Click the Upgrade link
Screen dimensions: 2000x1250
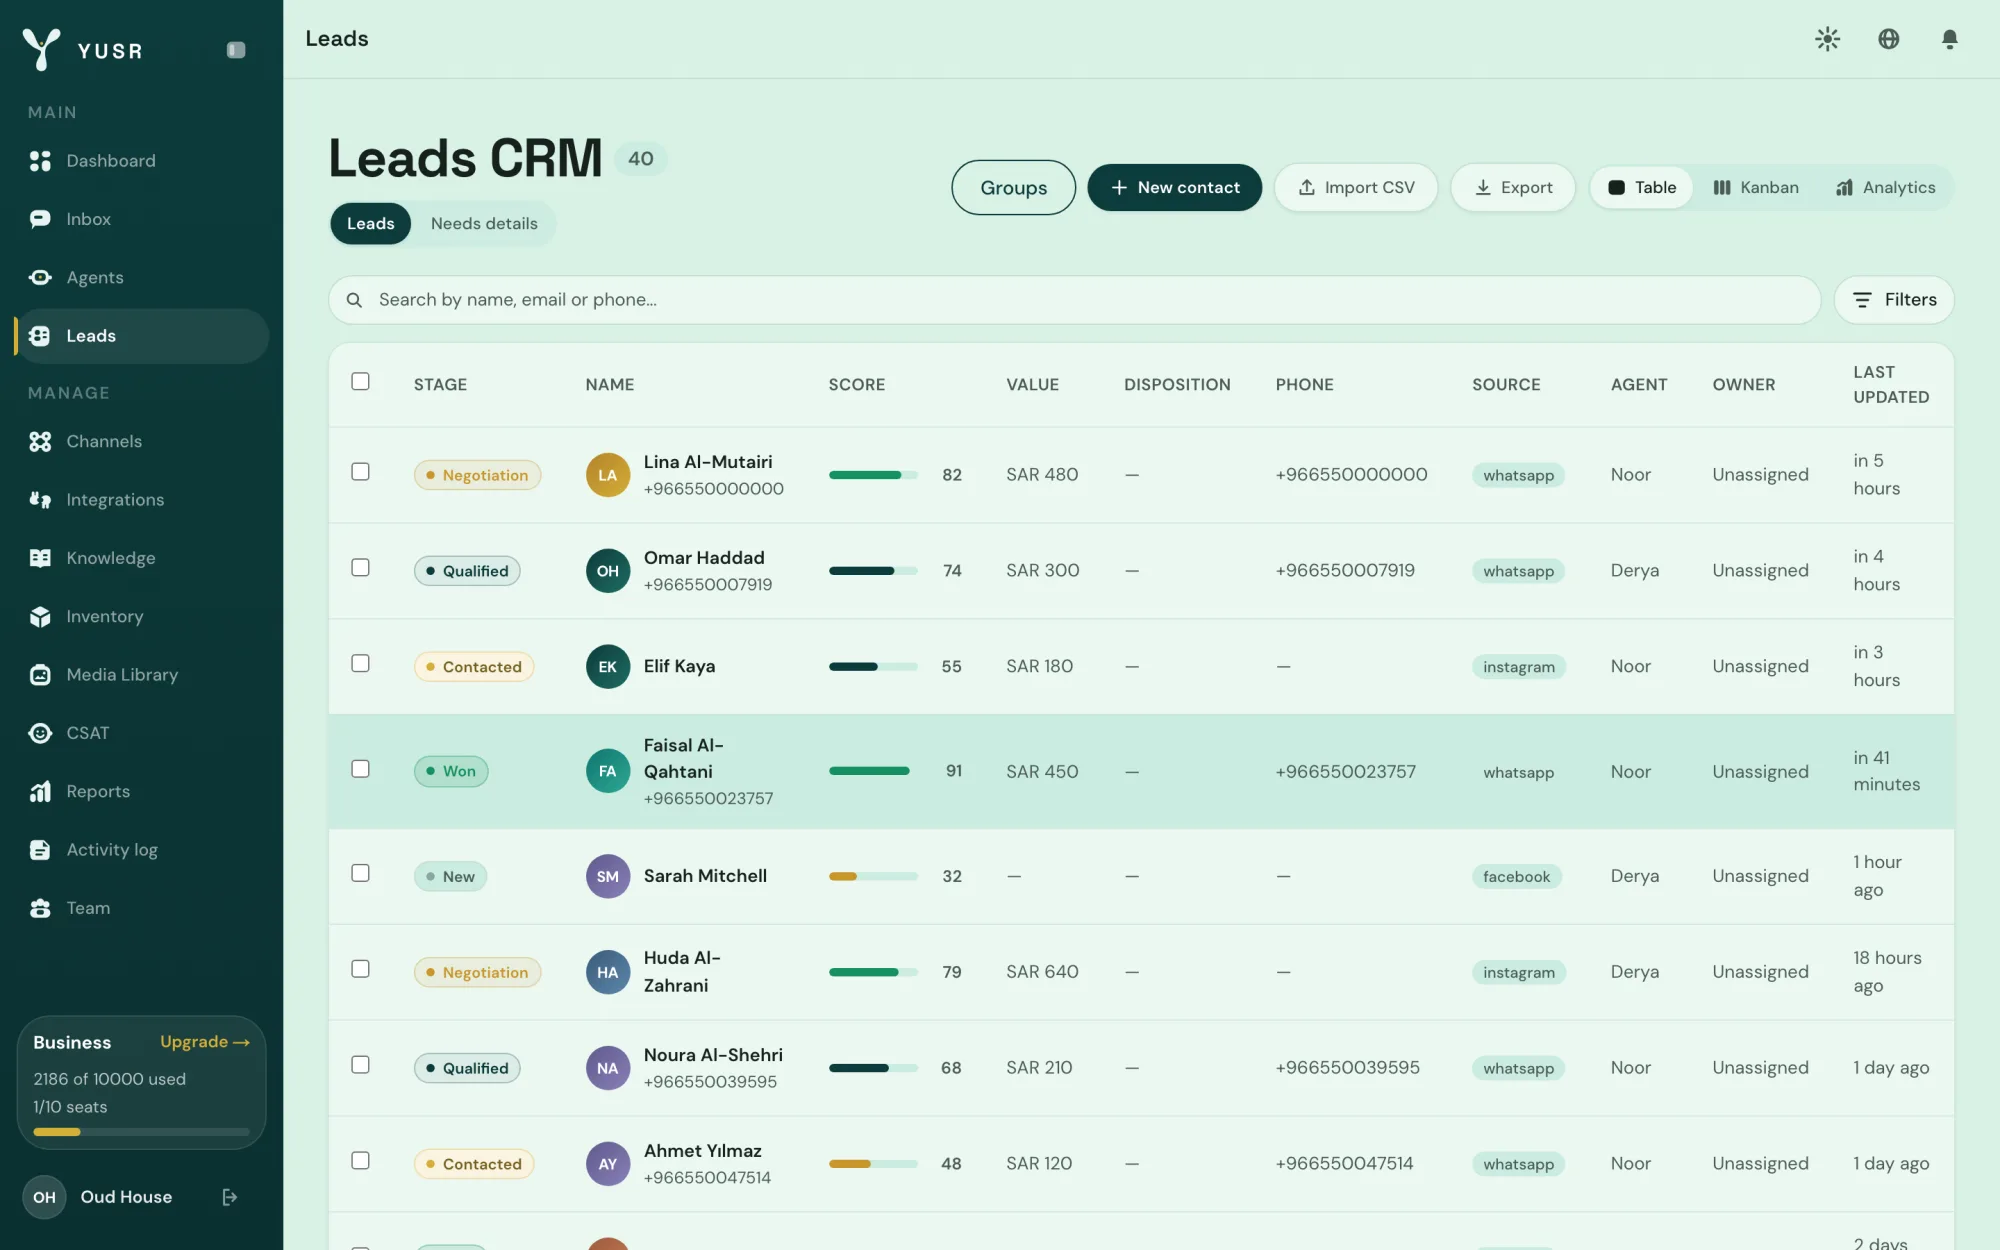205,1042
